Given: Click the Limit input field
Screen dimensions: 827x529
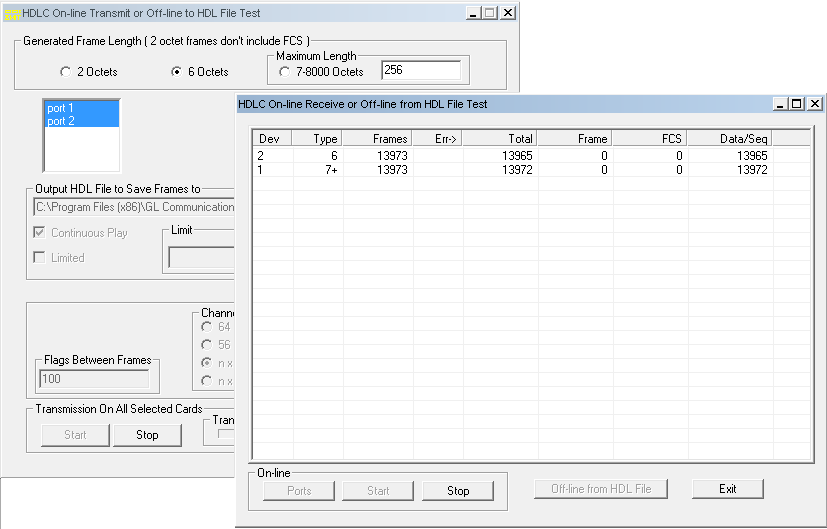Looking at the screenshot, I should click(201, 257).
